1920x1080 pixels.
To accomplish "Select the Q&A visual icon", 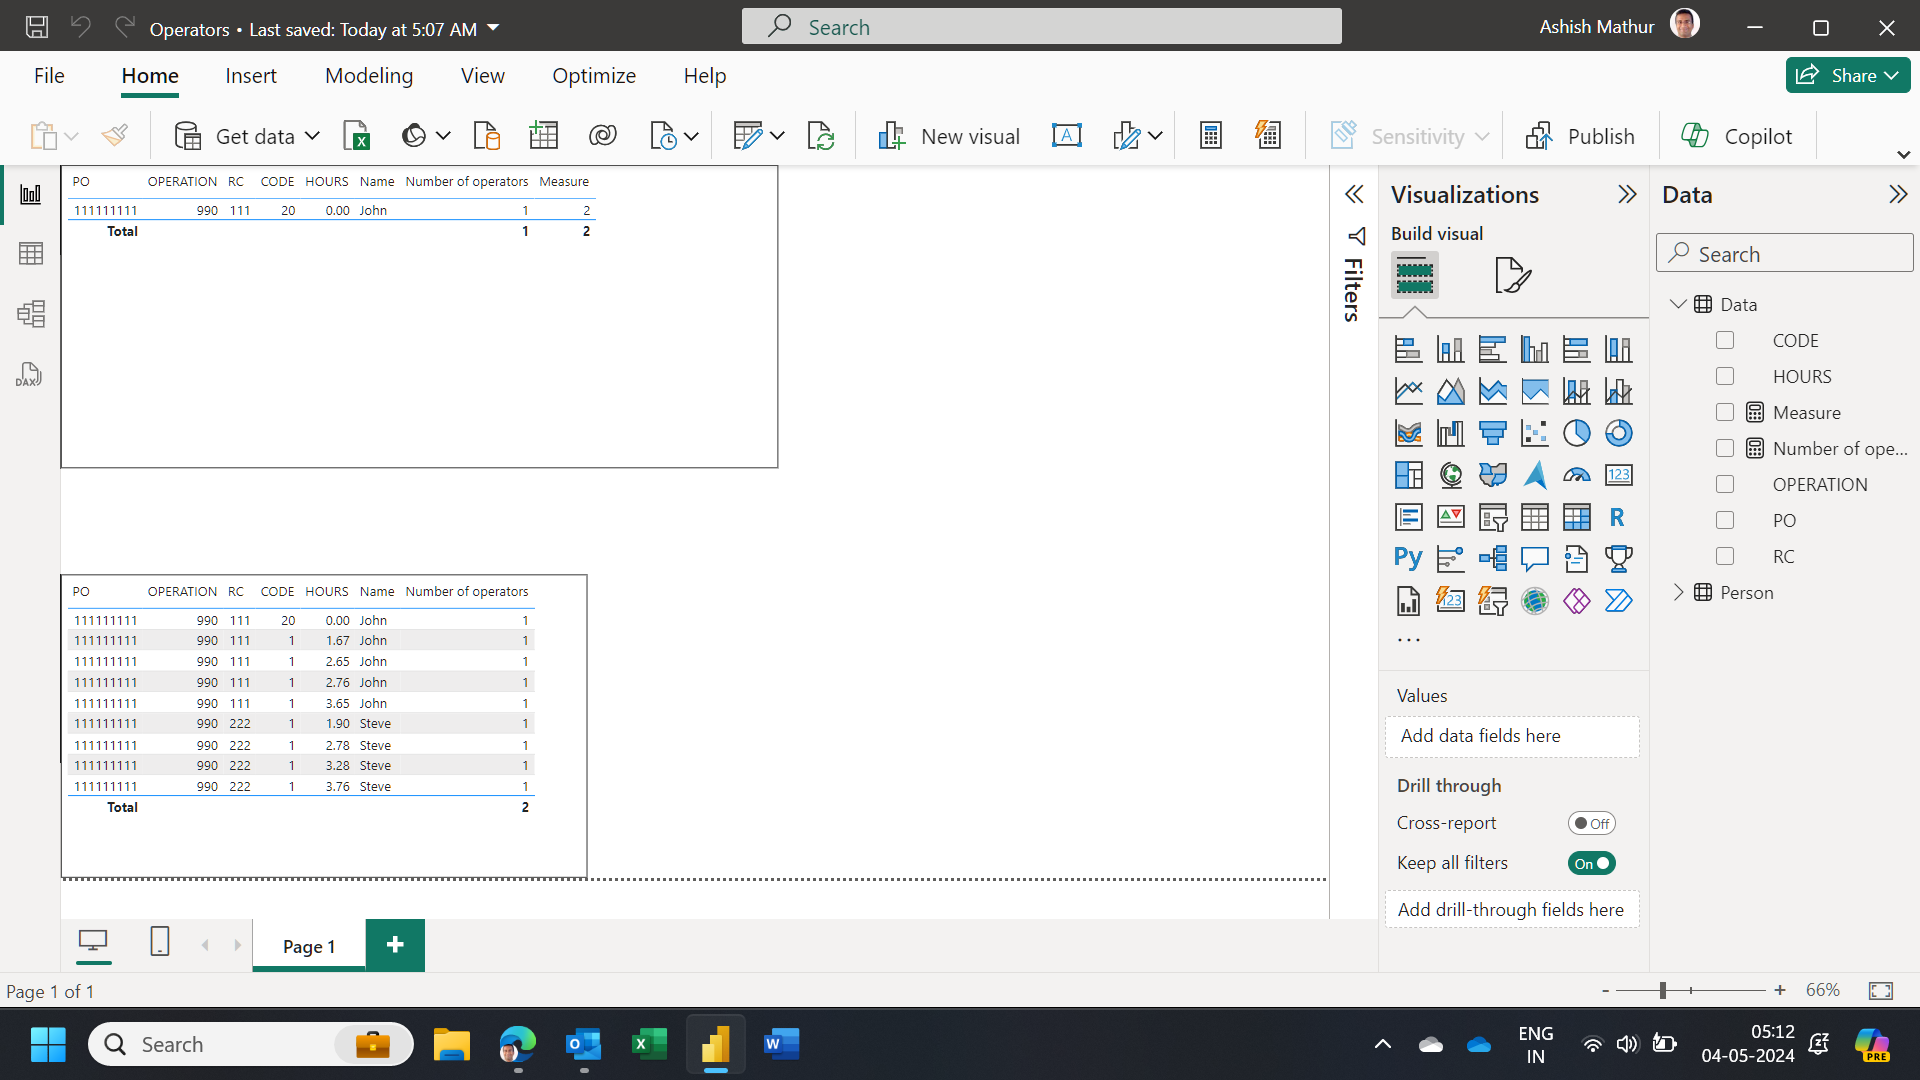I will click(1535, 558).
